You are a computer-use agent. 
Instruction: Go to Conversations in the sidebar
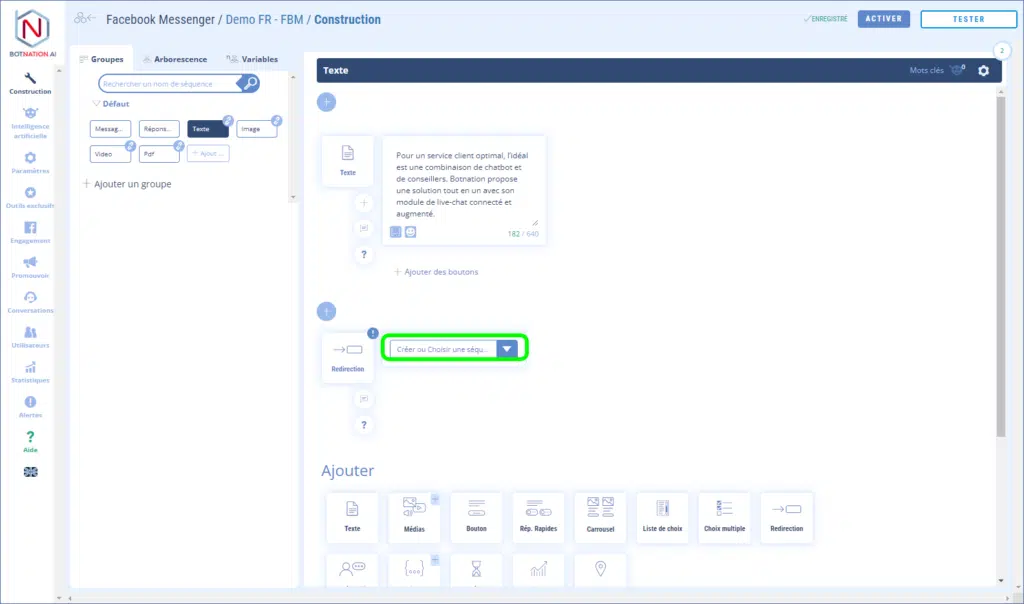(30, 301)
